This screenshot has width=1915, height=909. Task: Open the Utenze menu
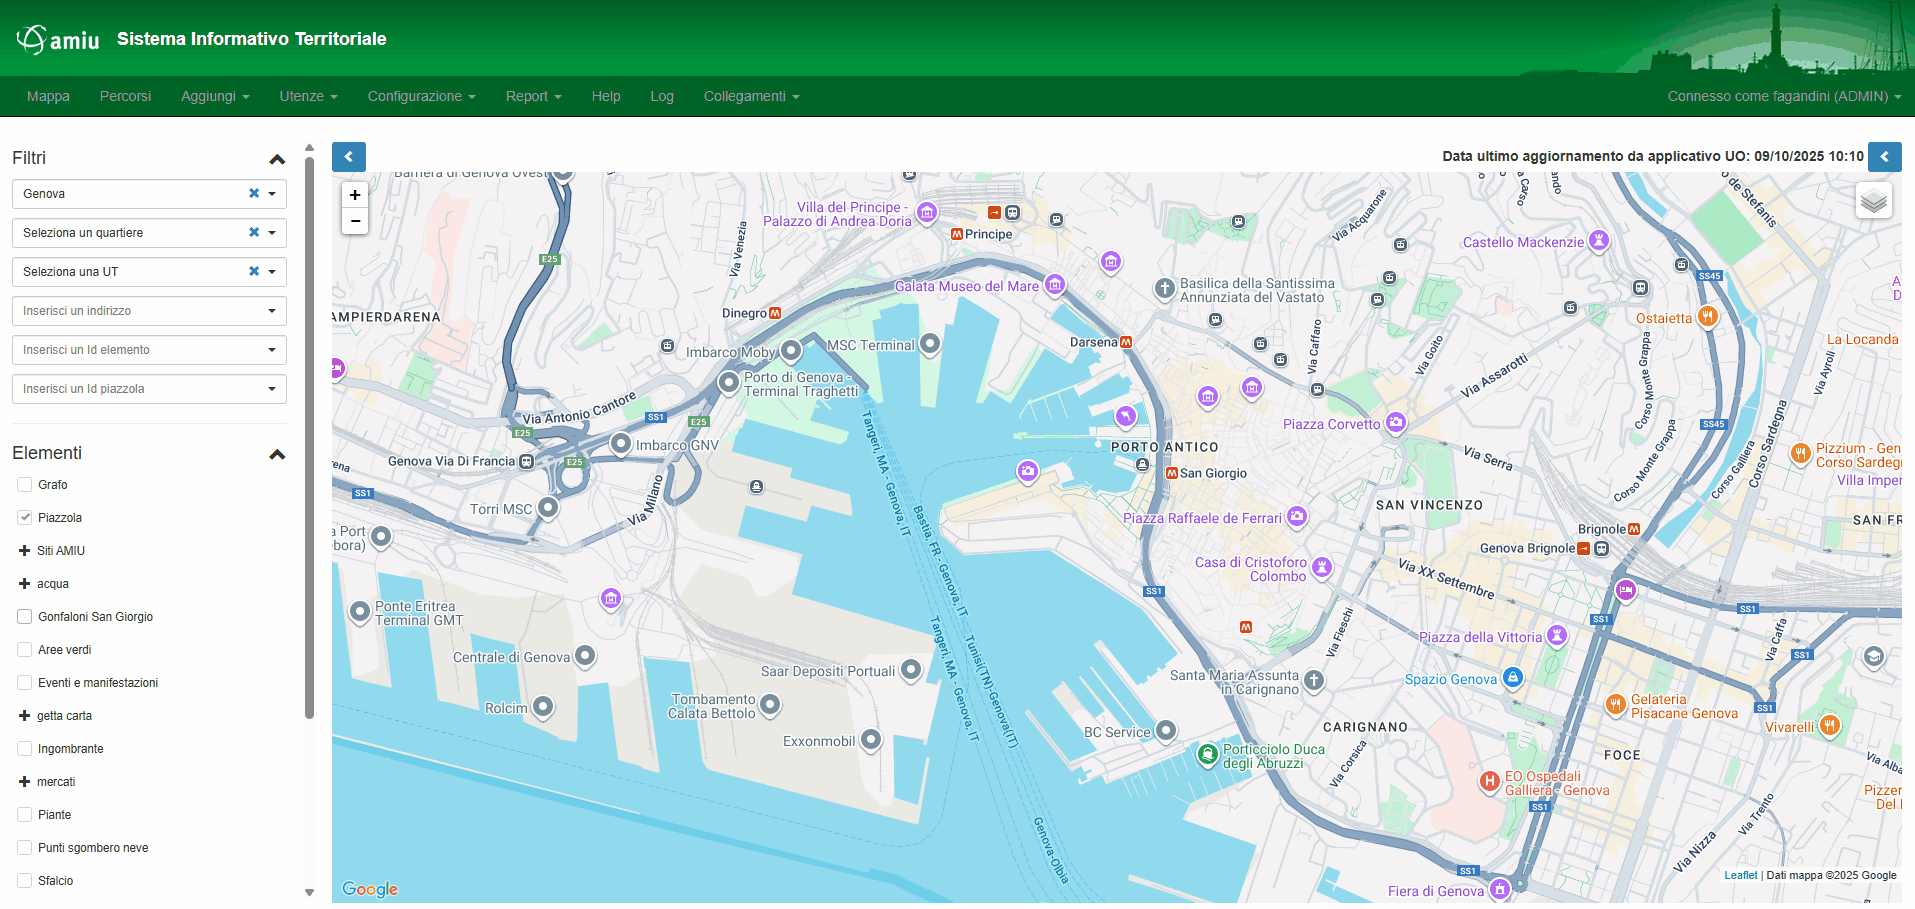[308, 96]
